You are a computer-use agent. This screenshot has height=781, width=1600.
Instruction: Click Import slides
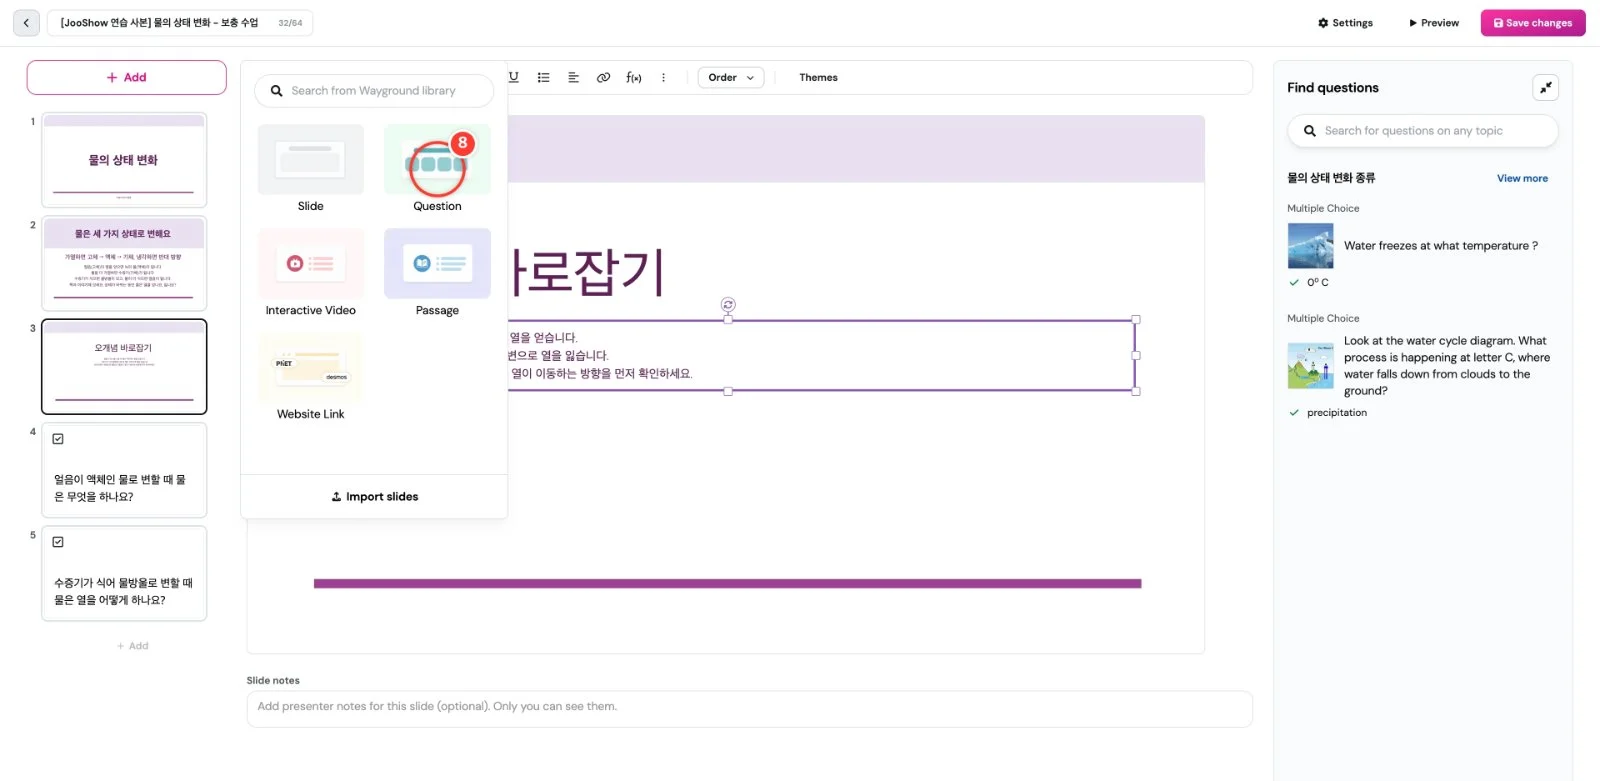(374, 497)
